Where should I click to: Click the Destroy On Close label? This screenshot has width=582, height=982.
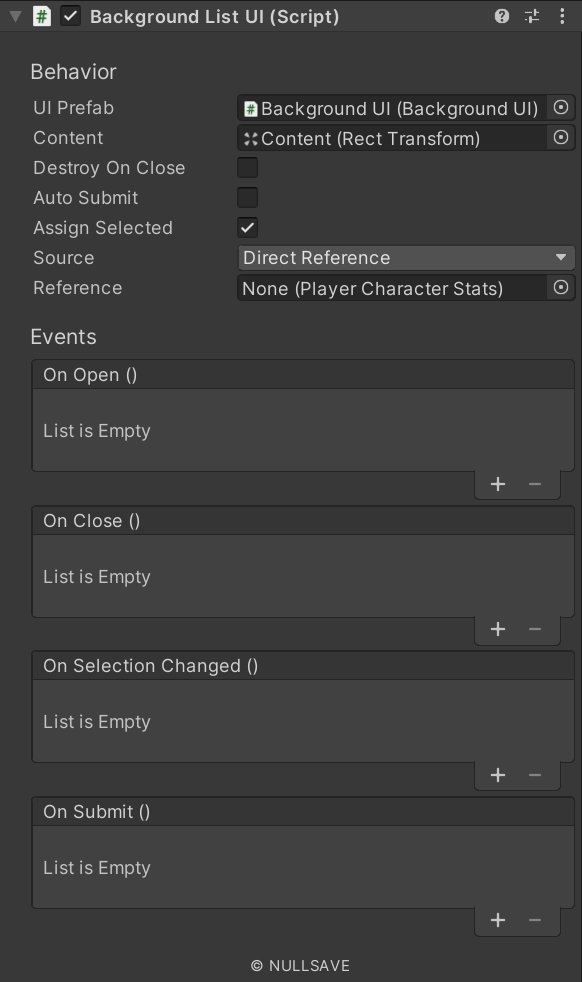pos(109,168)
